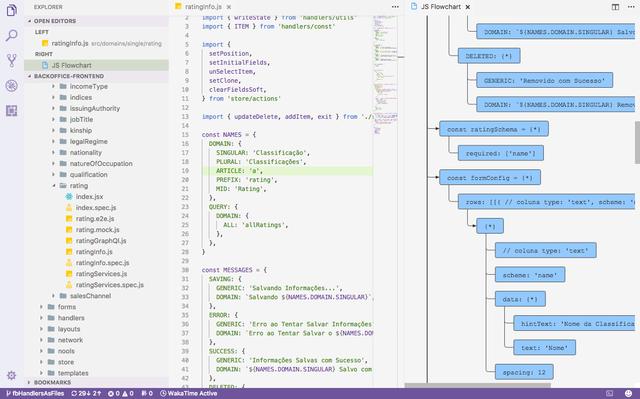Click the 'const formConfig' flowchart node
The width and height of the screenshot is (640, 399).
[490, 178]
